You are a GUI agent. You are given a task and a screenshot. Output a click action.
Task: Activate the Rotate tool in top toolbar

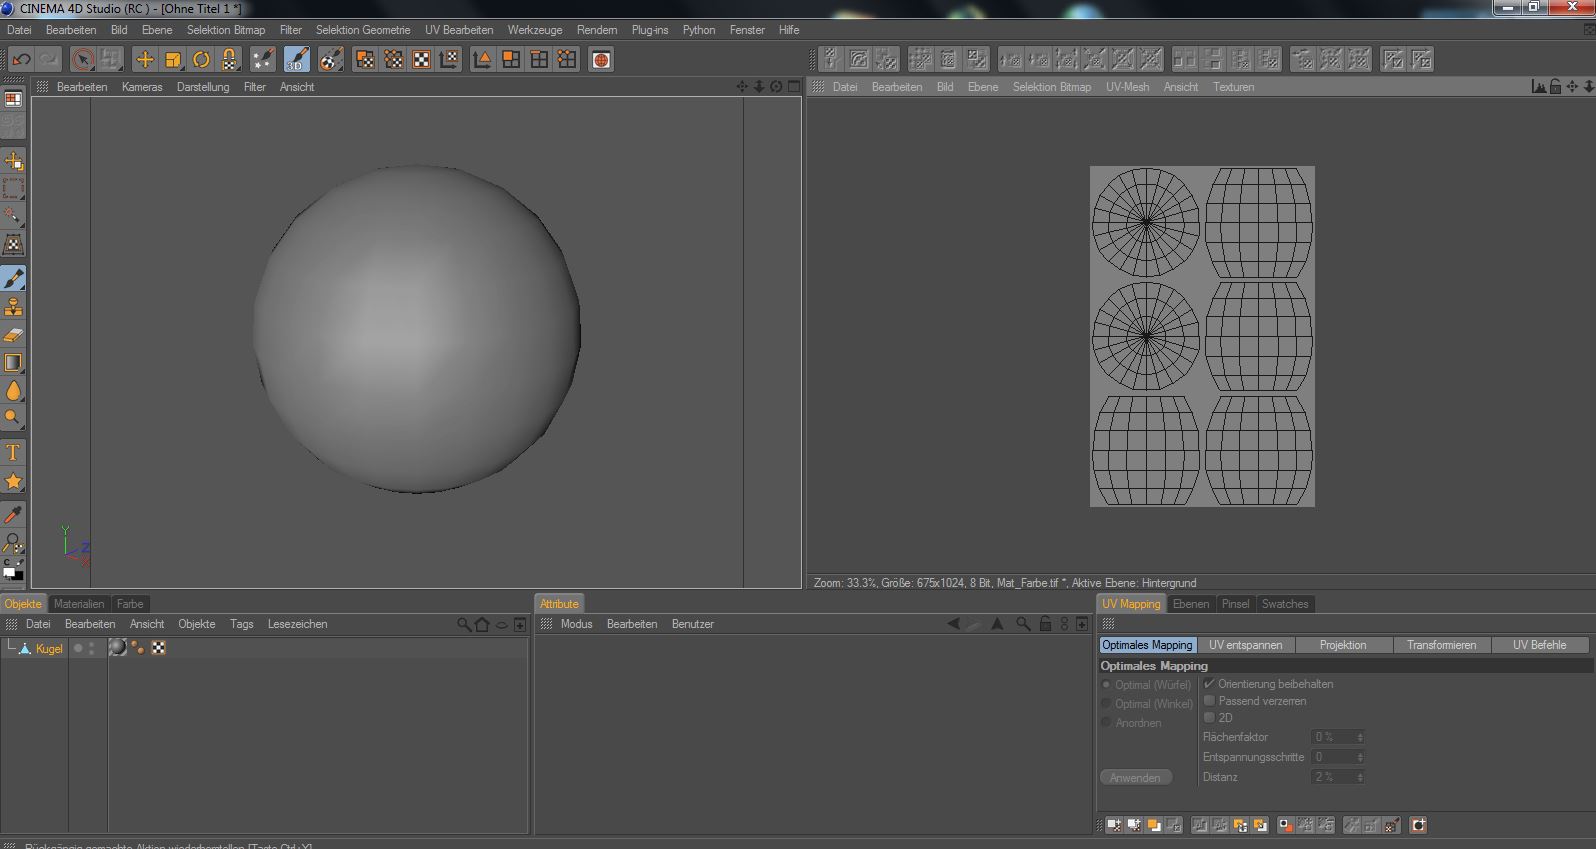201,60
